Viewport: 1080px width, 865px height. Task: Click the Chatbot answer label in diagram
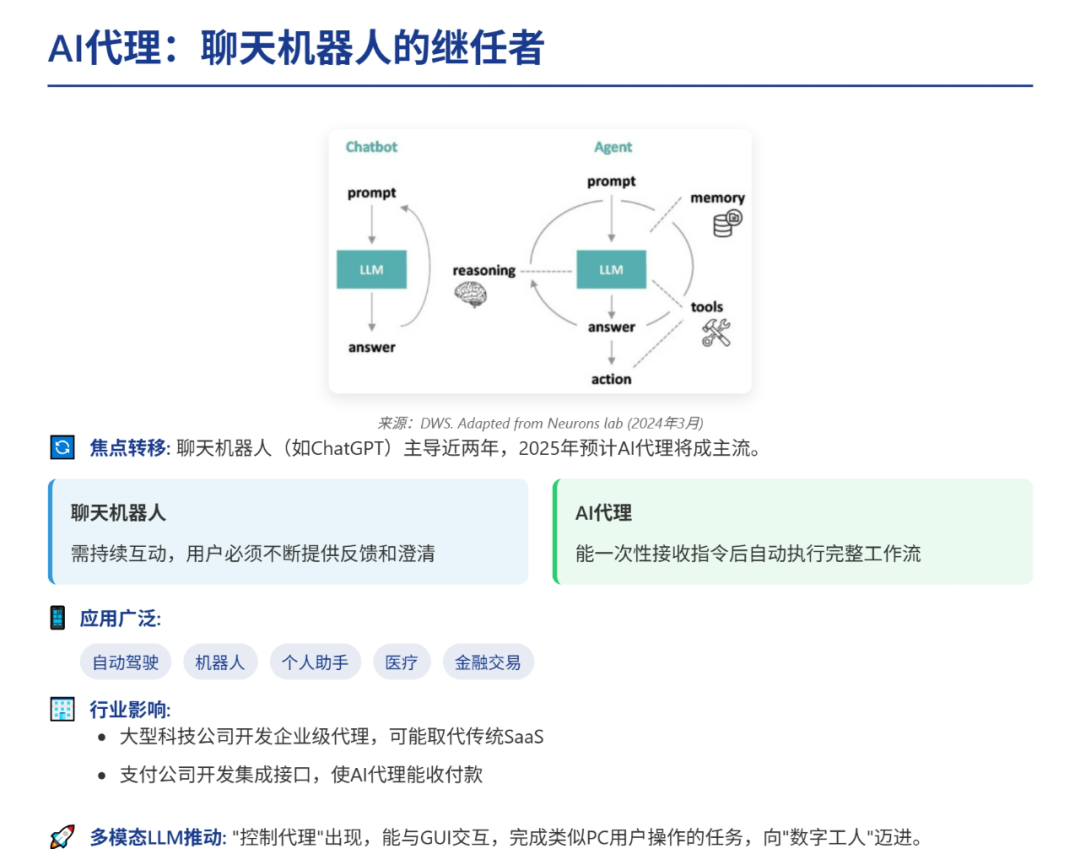(372, 347)
